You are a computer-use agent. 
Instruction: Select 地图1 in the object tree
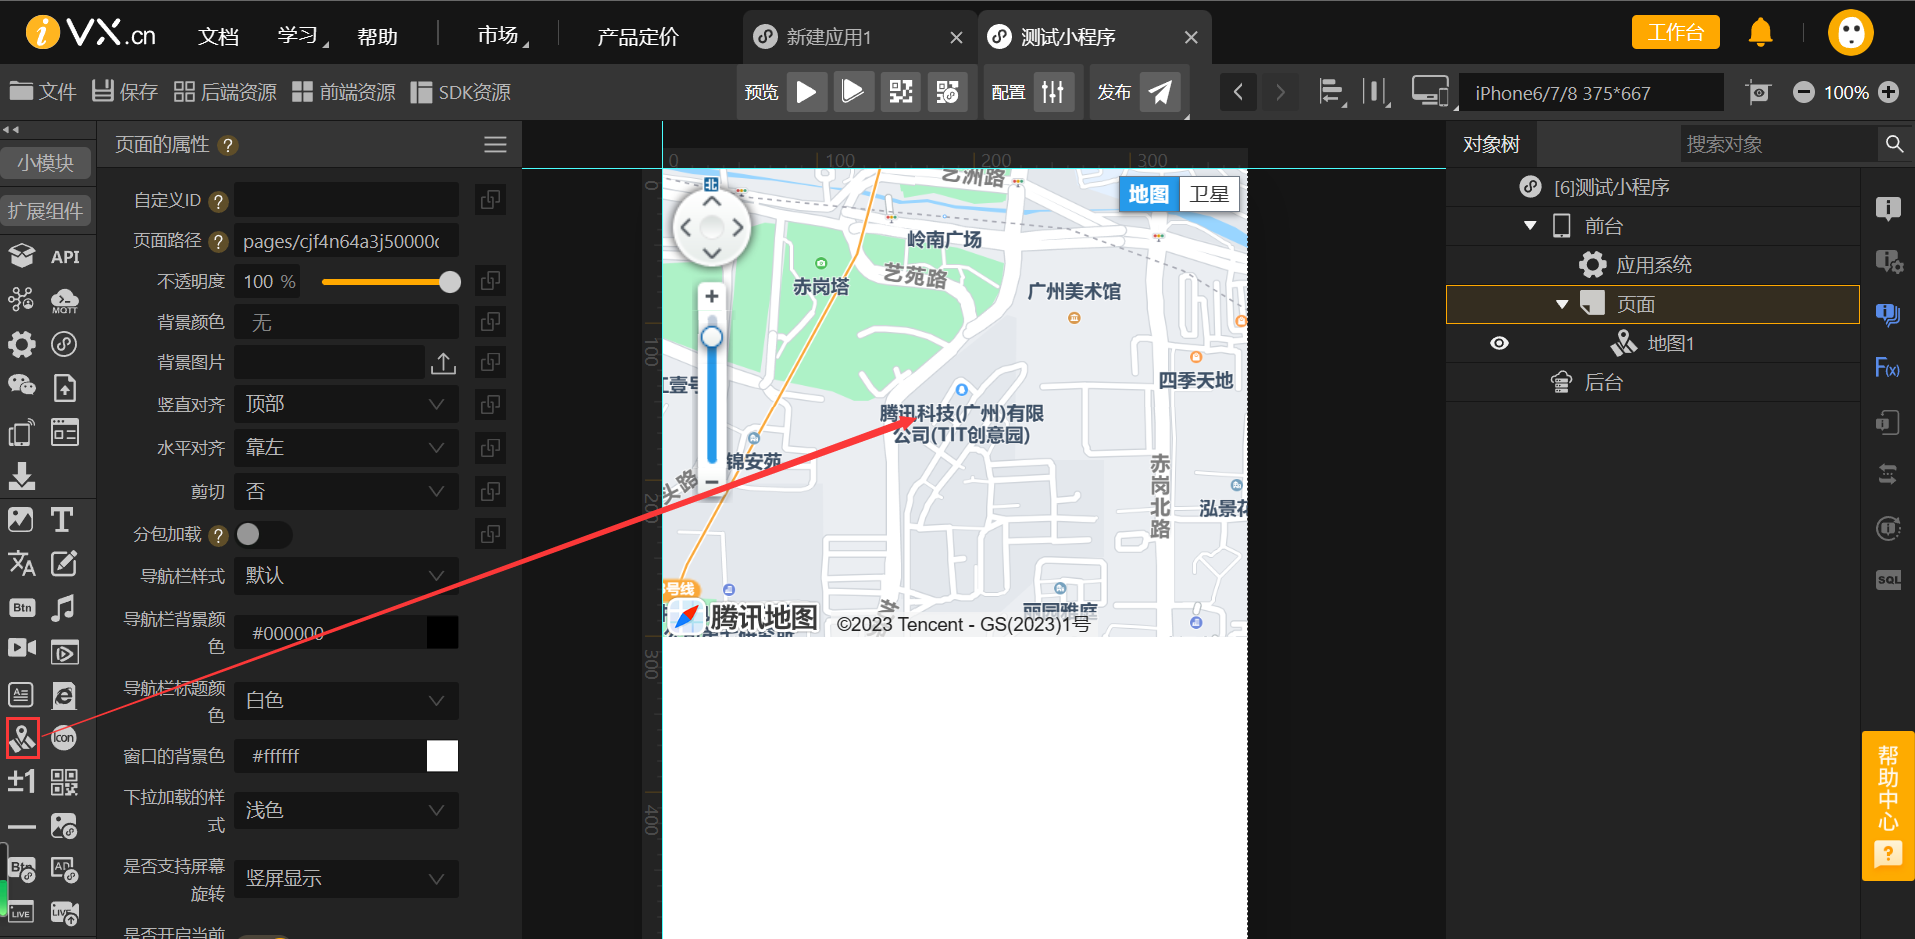[x=1653, y=343]
